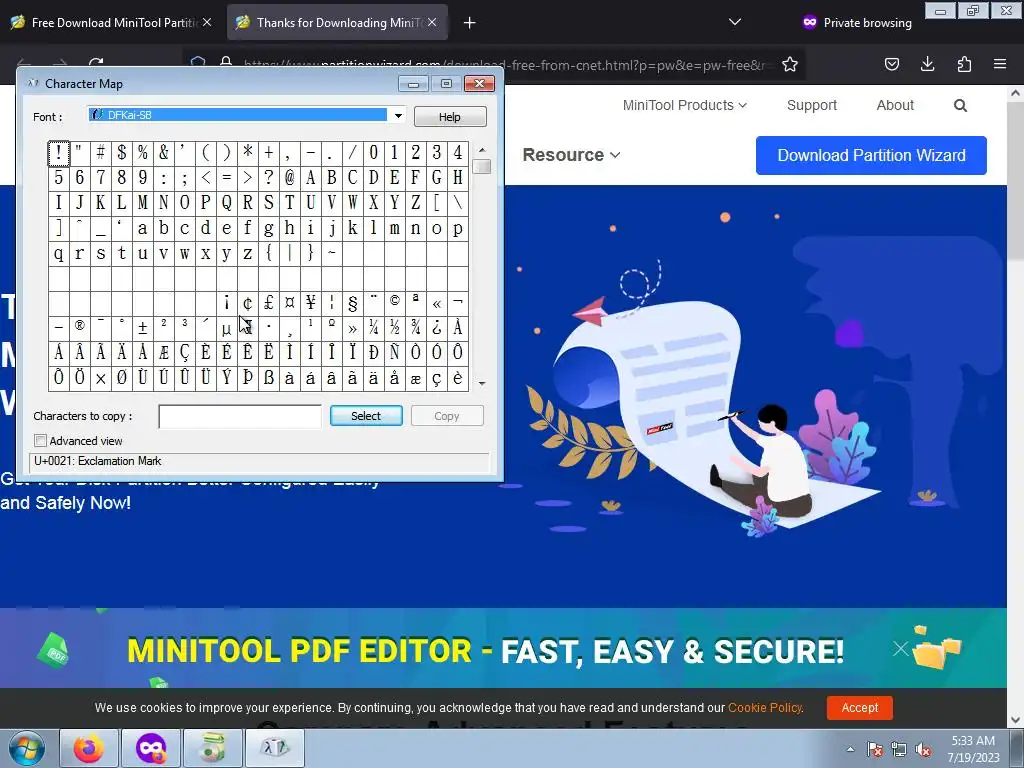Open the Cookie Policy link
The width and height of the screenshot is (1024, 768).
pos(765,708)
